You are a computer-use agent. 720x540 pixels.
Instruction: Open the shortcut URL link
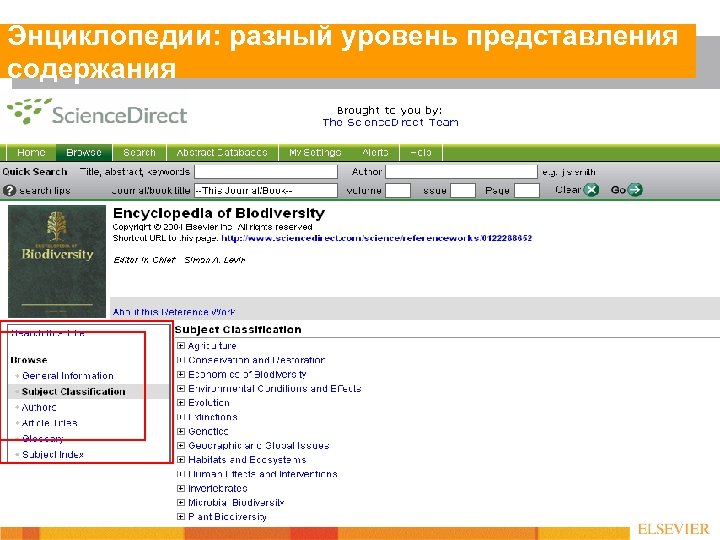[x=377, y=238]
